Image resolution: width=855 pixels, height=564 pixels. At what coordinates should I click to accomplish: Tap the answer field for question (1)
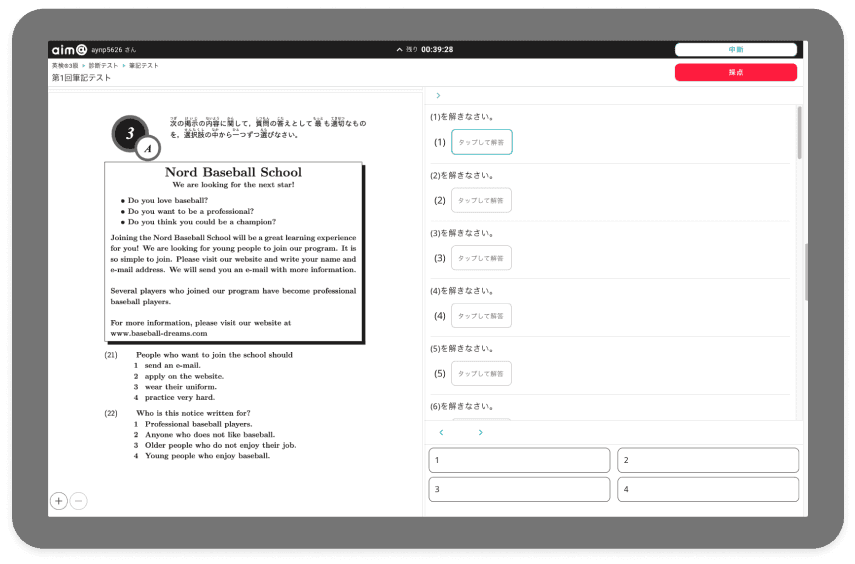[x=481, y=142]
